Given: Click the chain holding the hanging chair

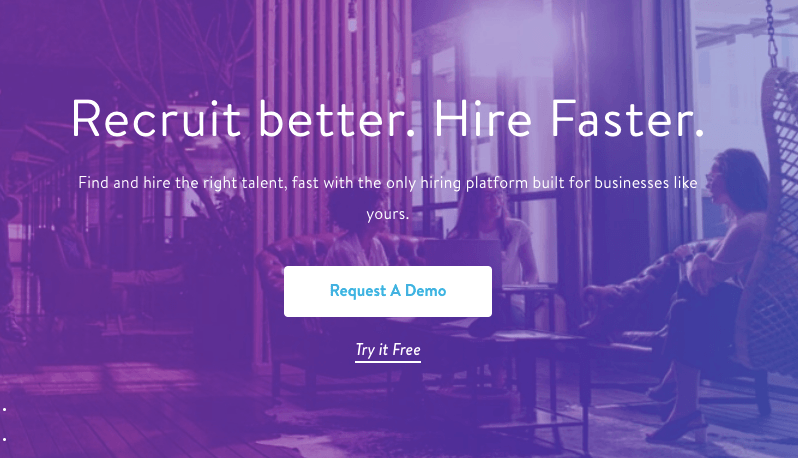Looking at the screenshot, I should 772,33.
